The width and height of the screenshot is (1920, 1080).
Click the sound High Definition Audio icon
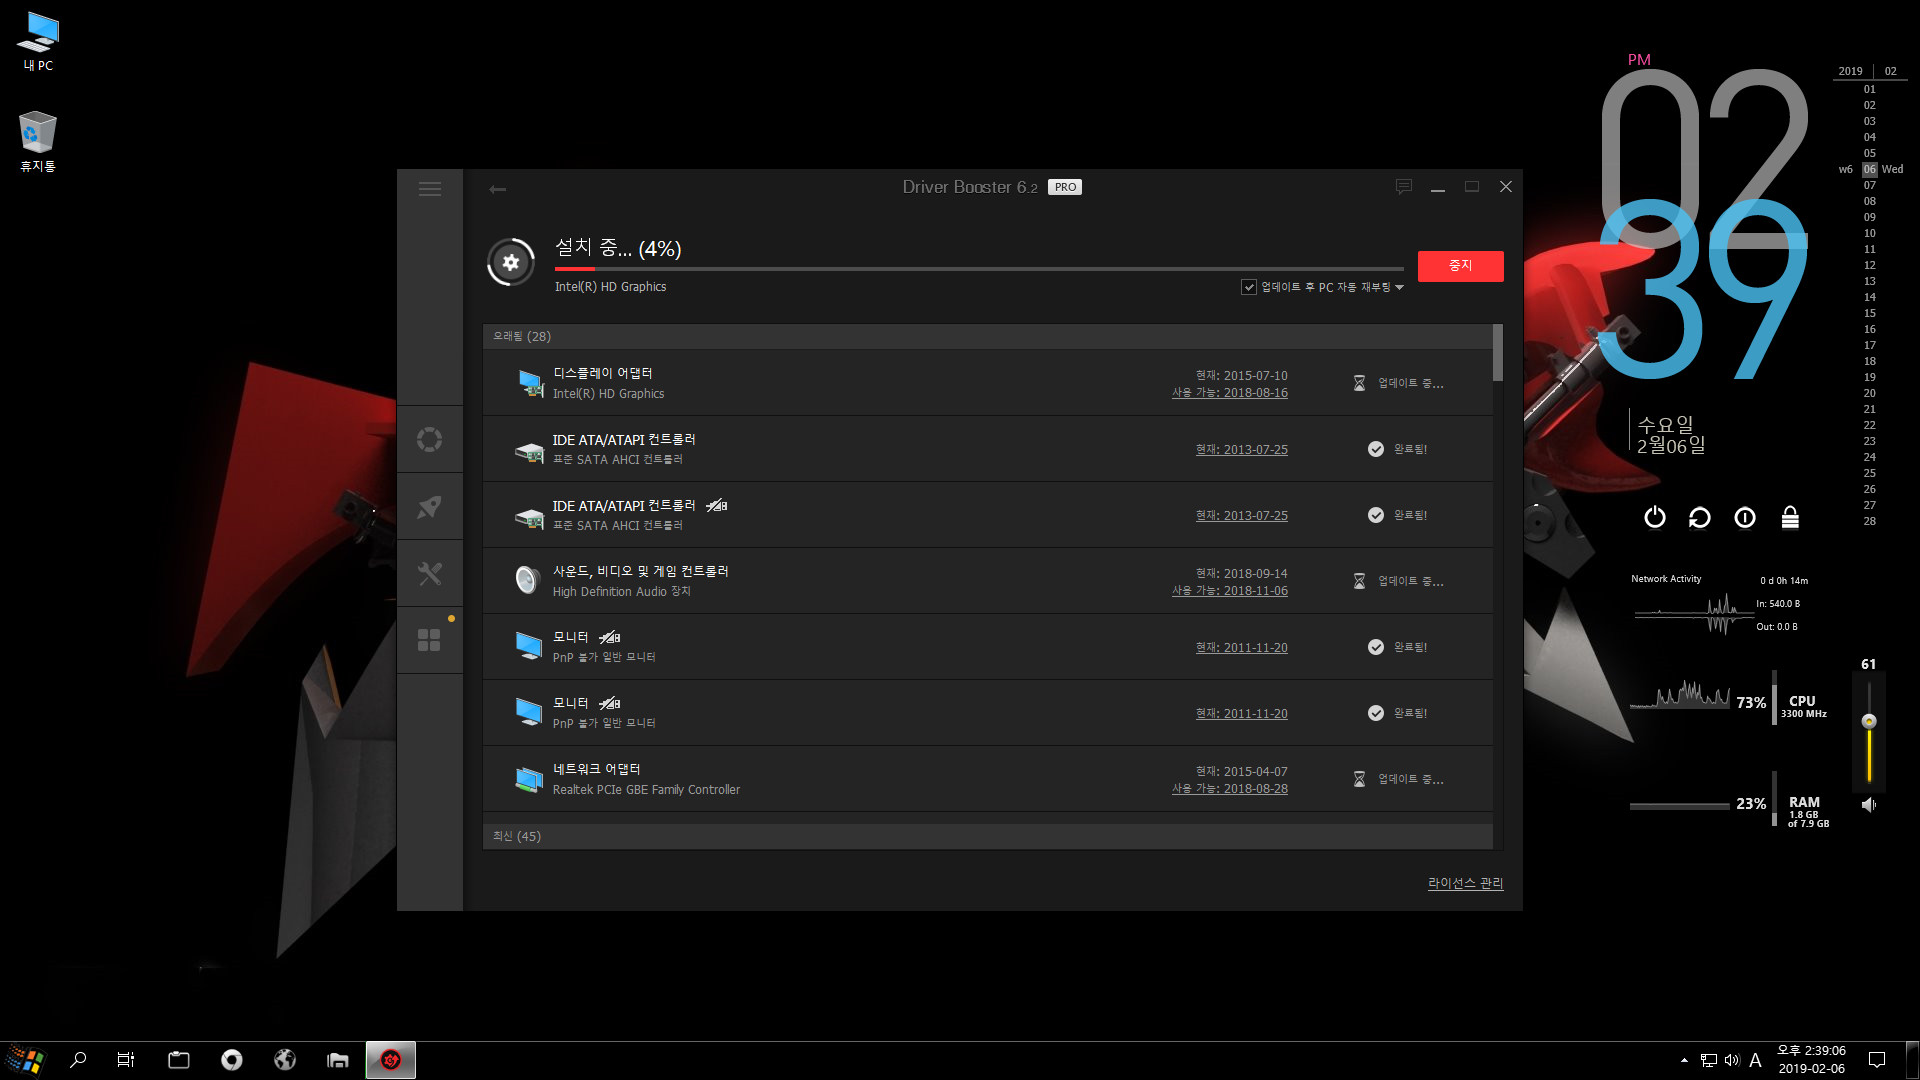[x=526, y=579]
